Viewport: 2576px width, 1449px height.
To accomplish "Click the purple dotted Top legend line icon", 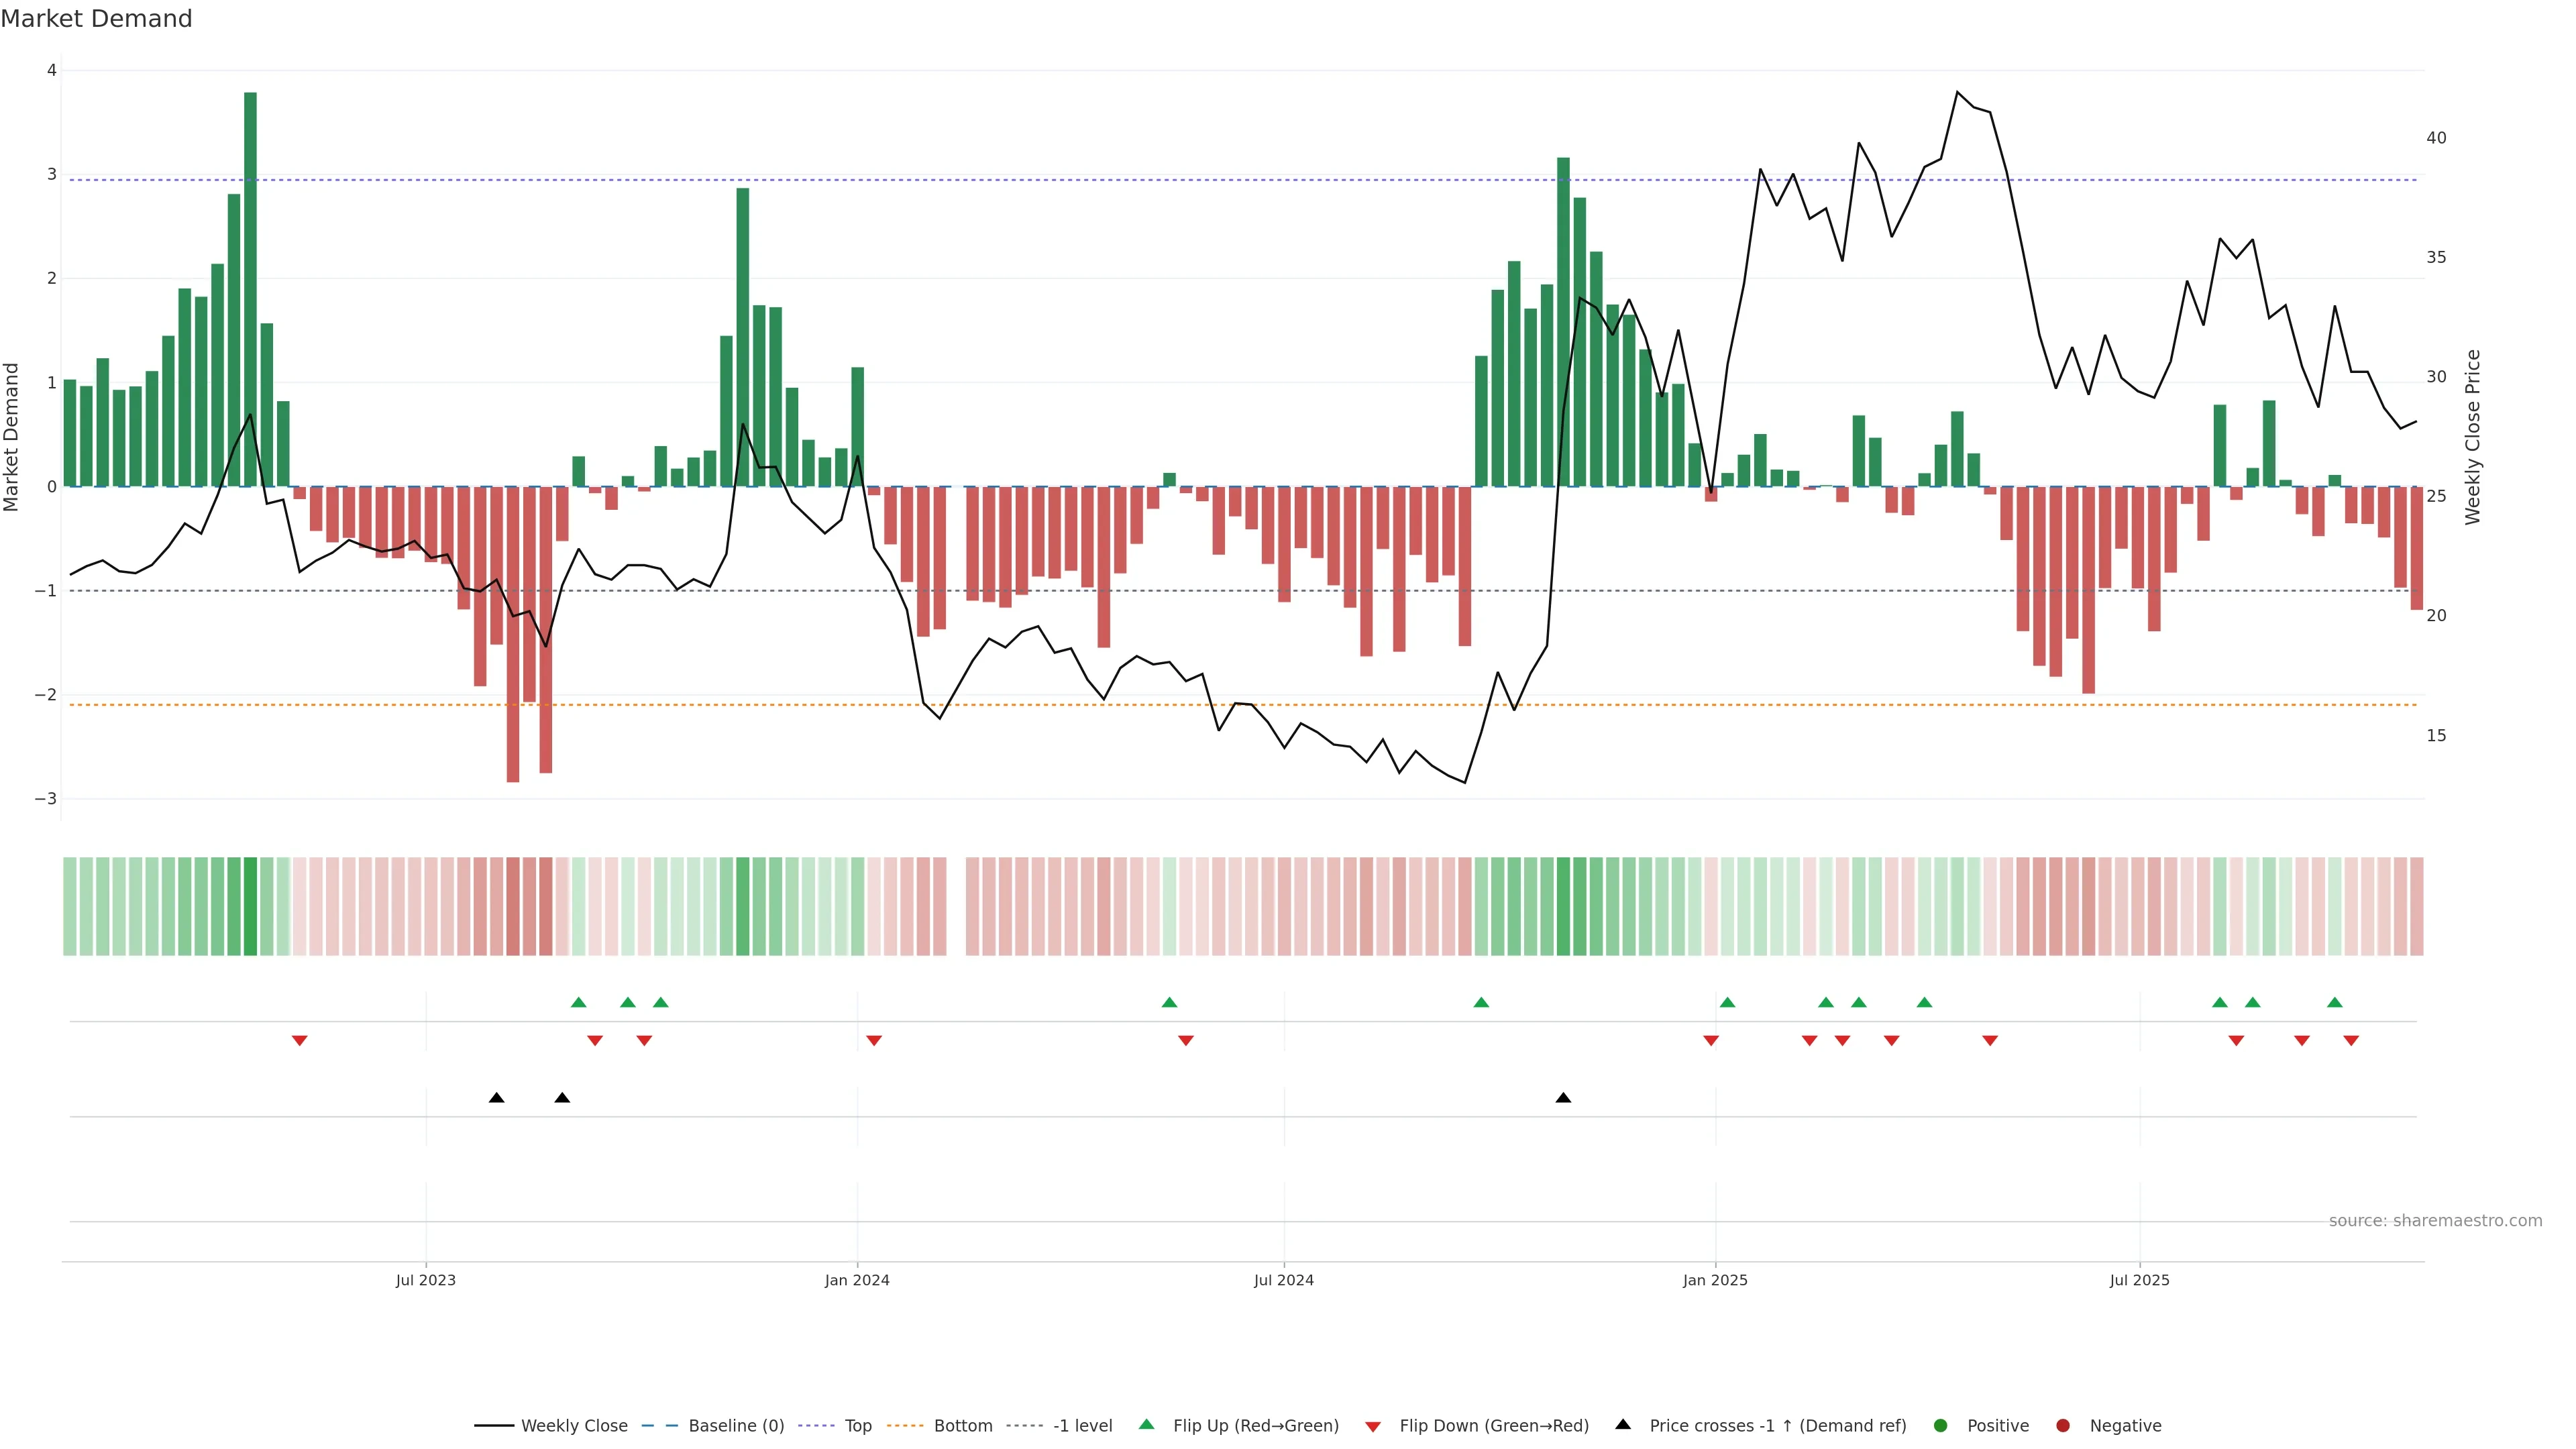I will 817,1425.
